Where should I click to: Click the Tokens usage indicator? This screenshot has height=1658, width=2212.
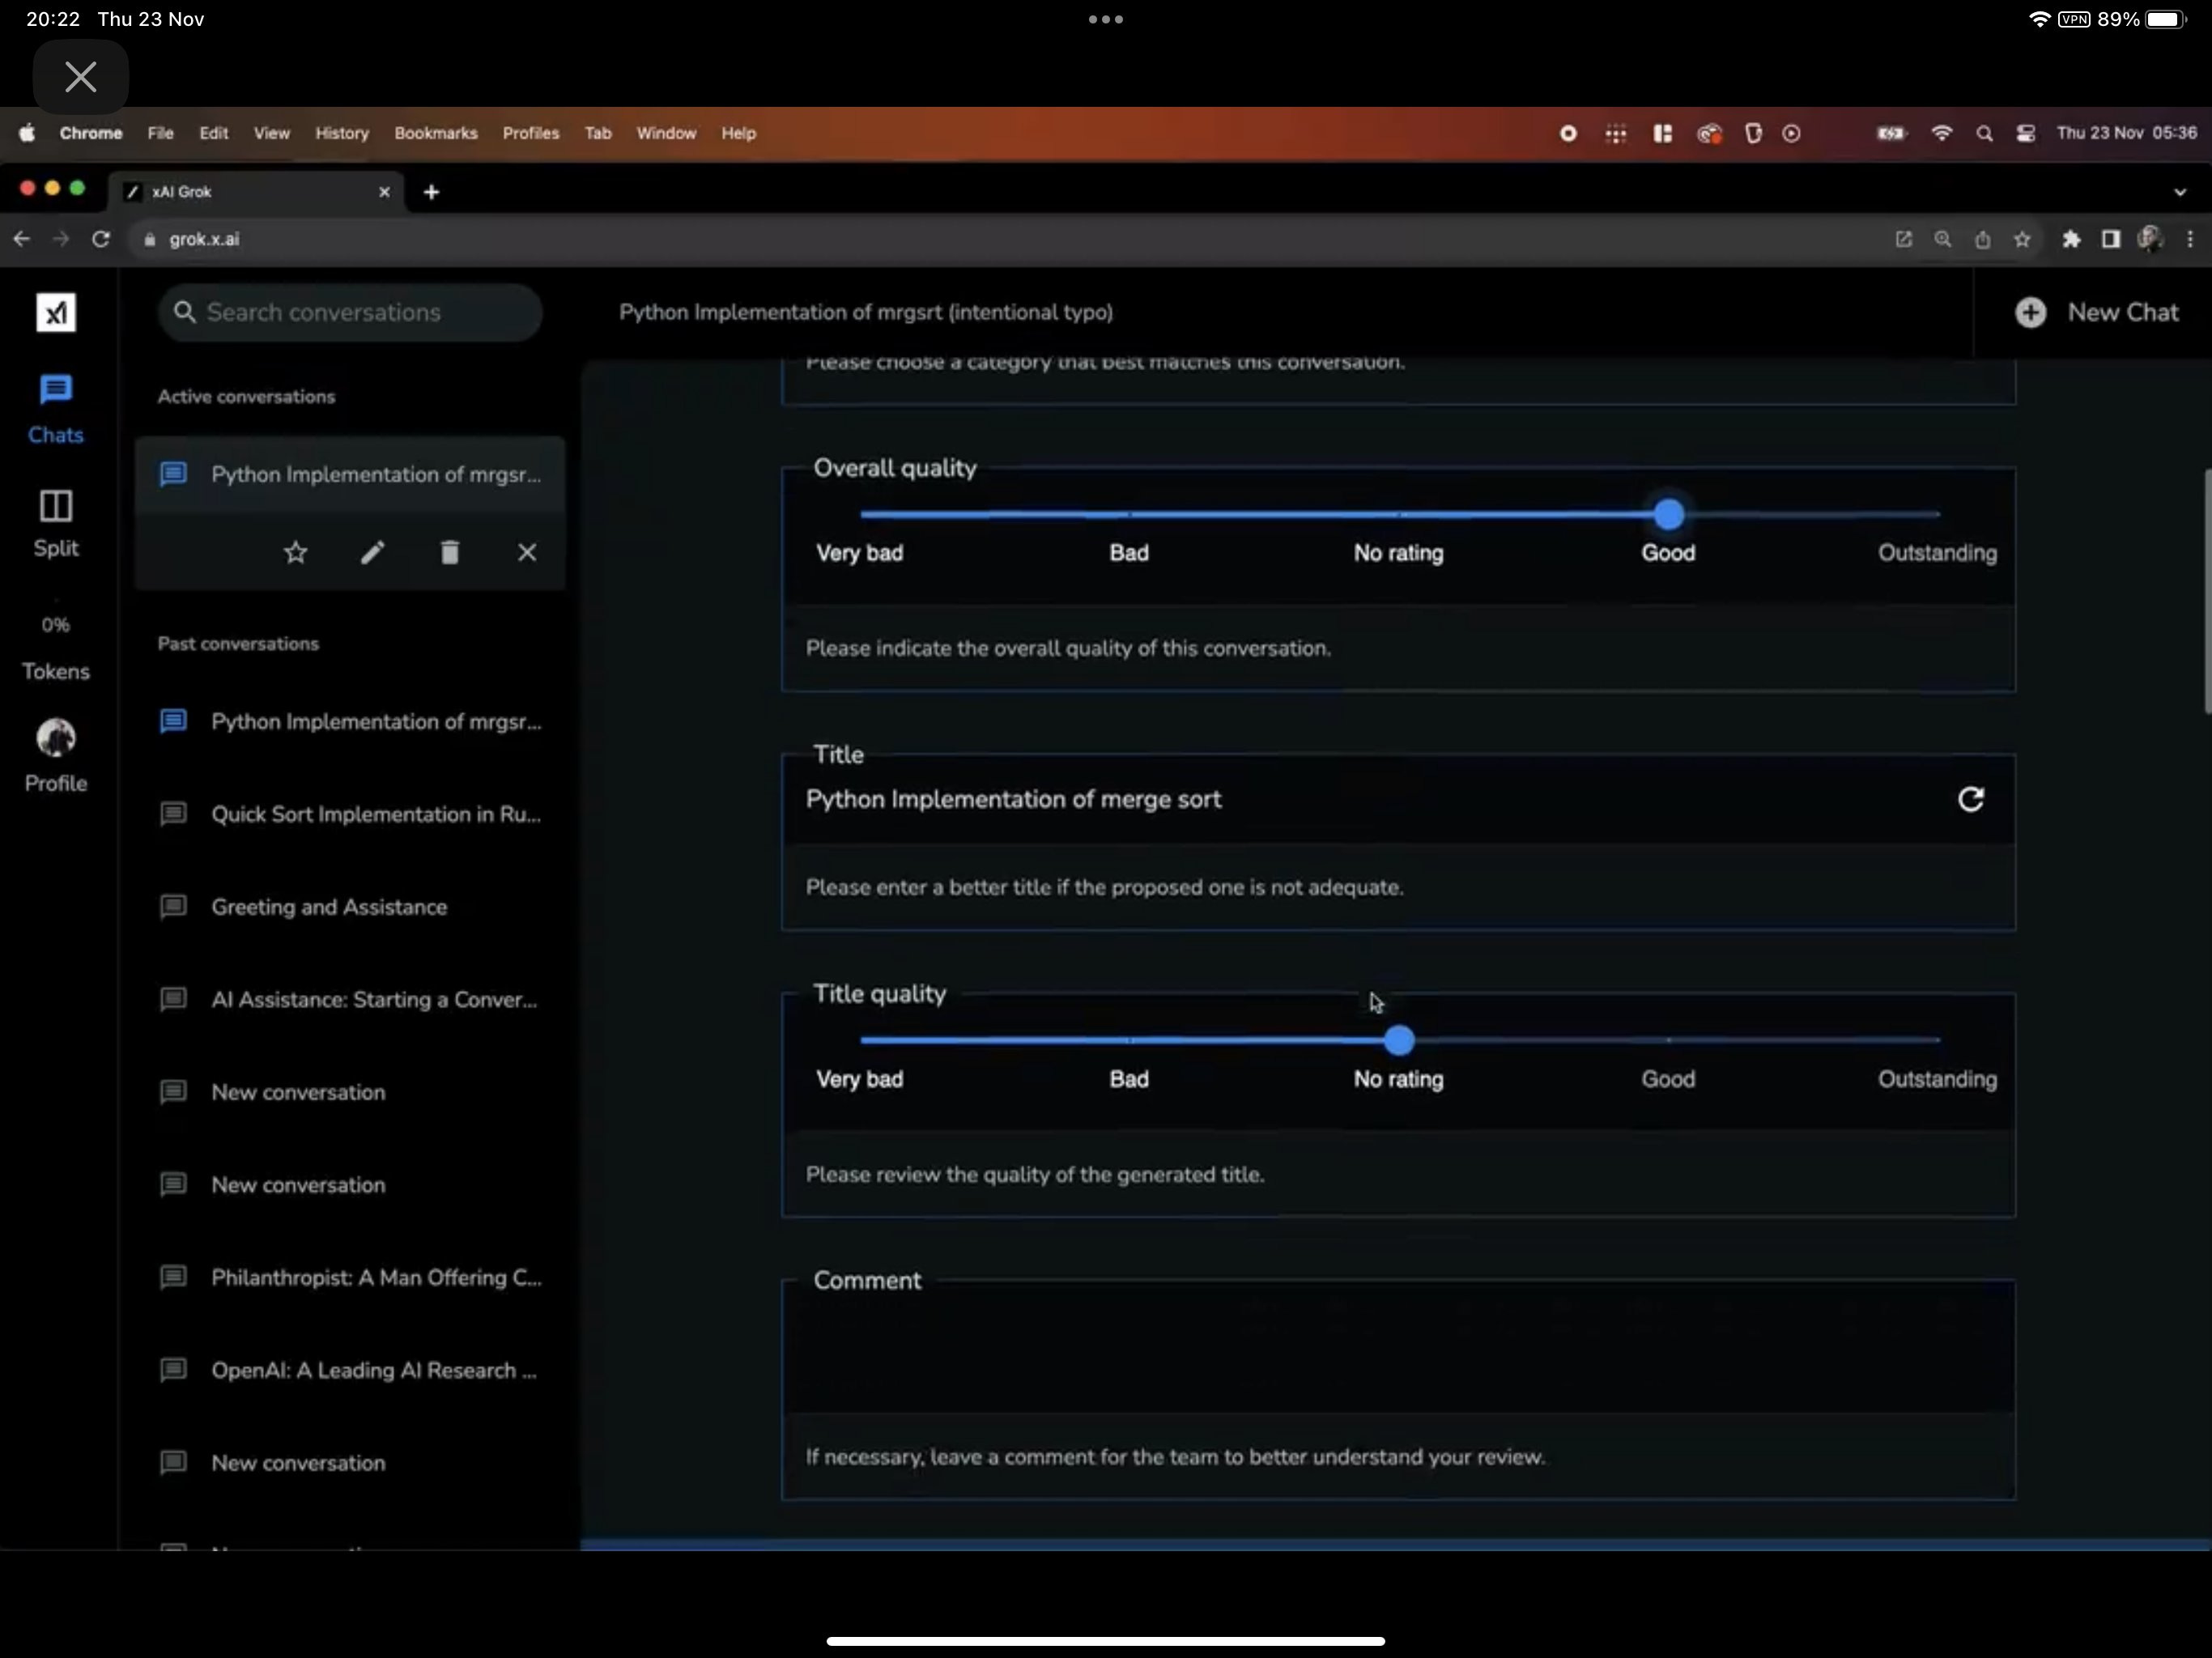(x=56, y=648)
